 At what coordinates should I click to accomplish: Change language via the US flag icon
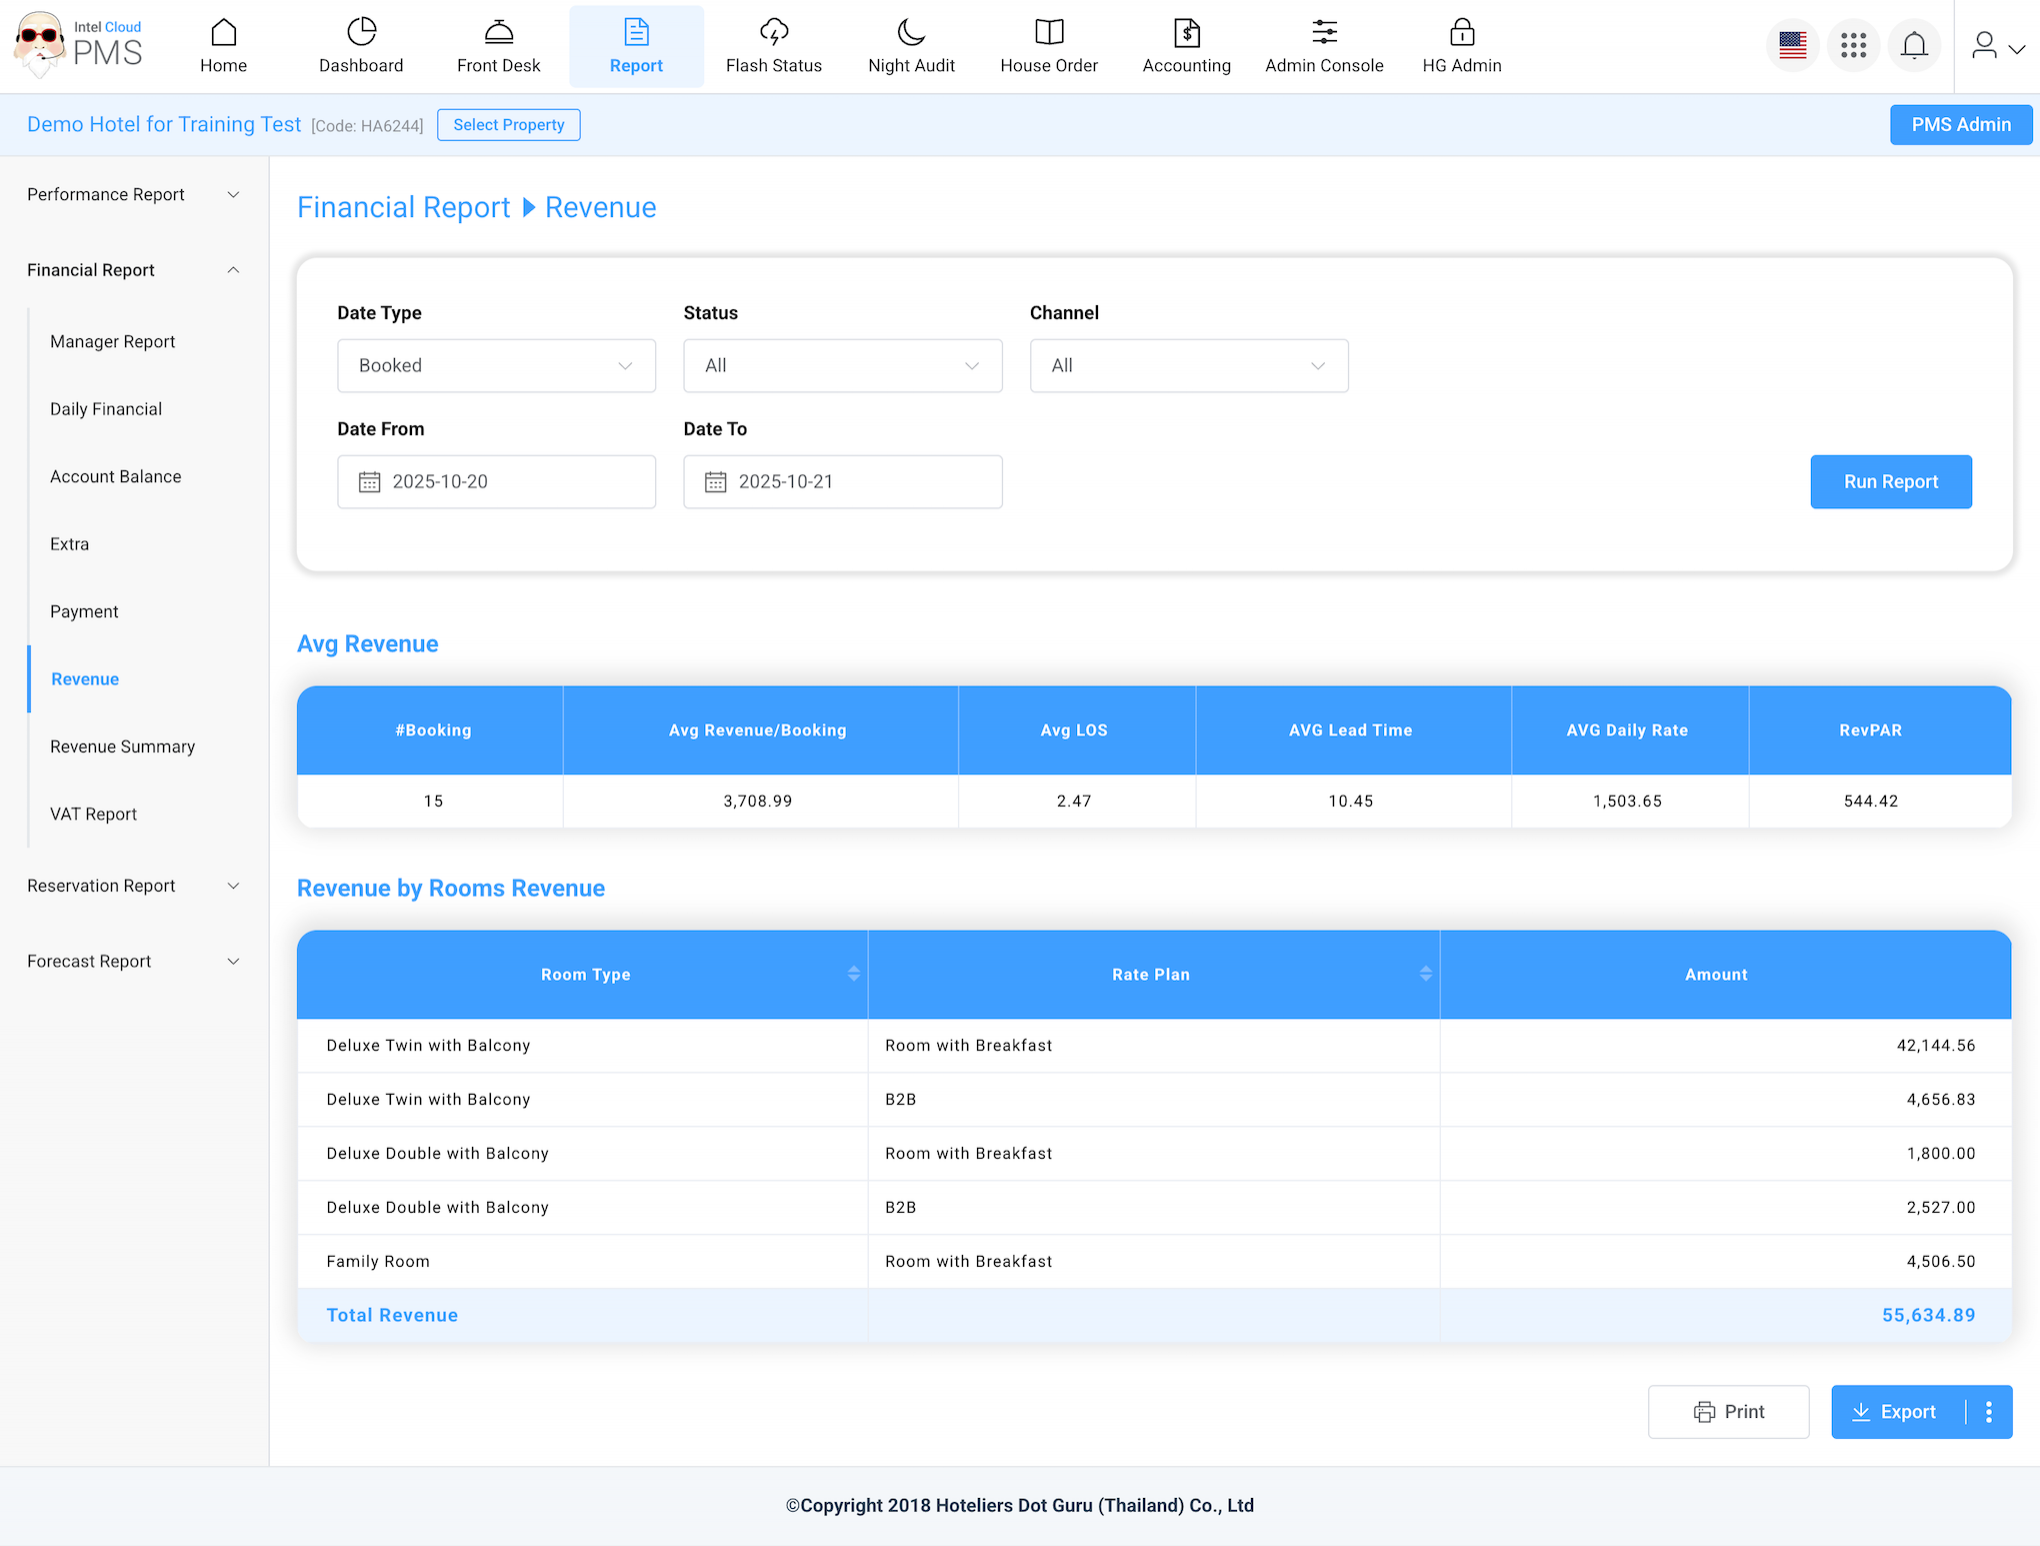click(1792, 45)
